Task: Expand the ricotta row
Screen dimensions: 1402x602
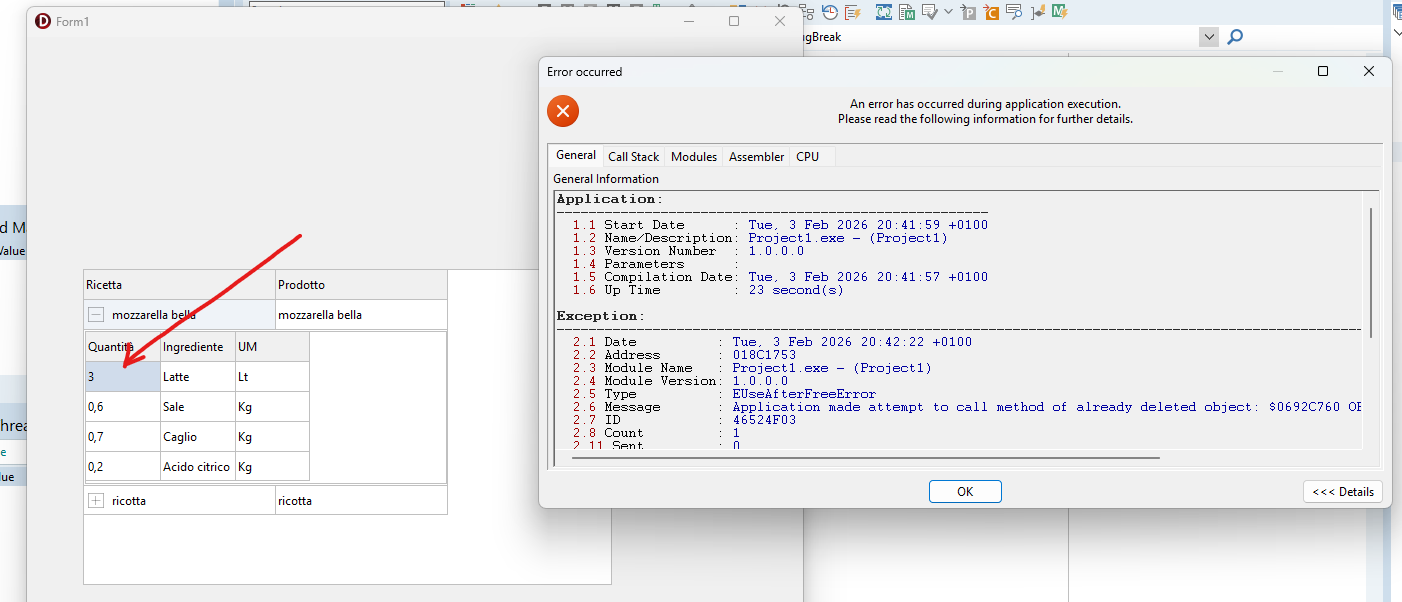Action: pos(96,501)
